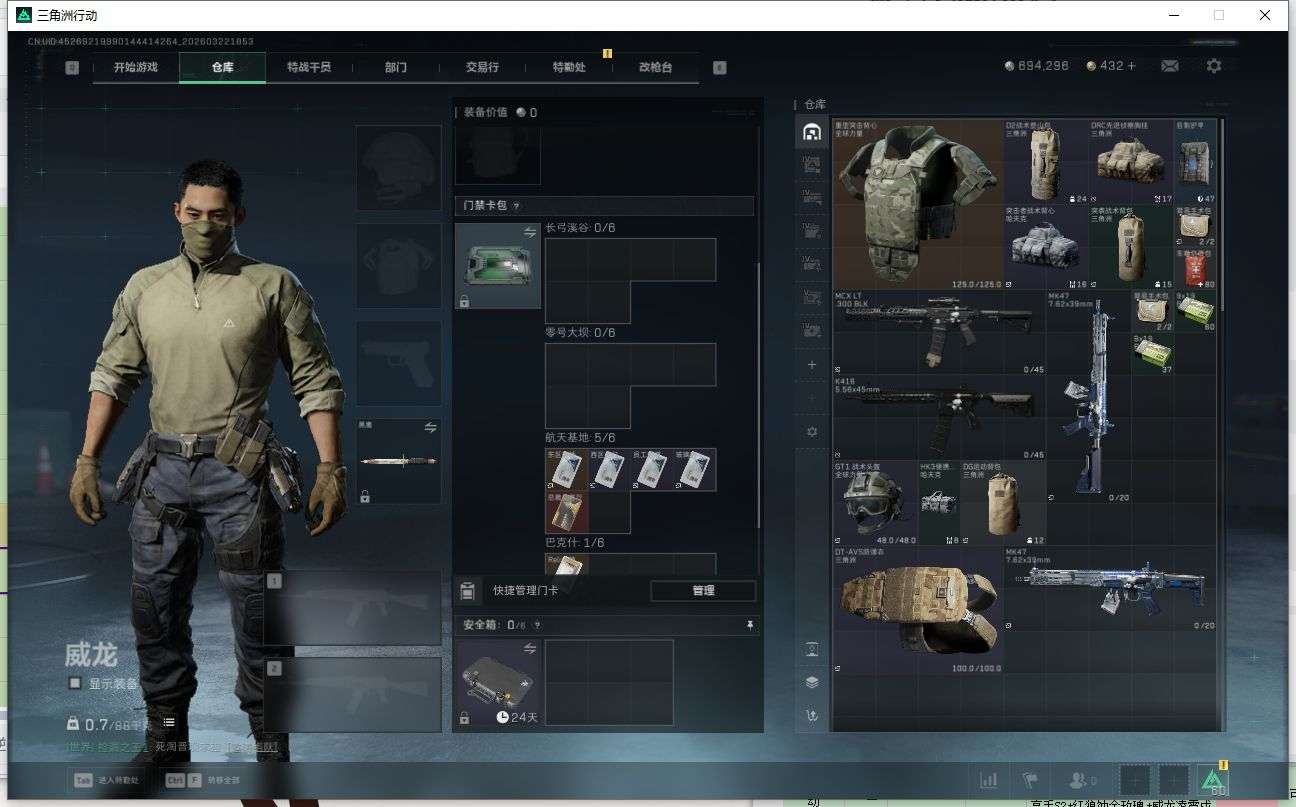Click the 694,296 currency balance
The height and width of the screenshot is (807, 1296).
click(x=1037, y=66)
